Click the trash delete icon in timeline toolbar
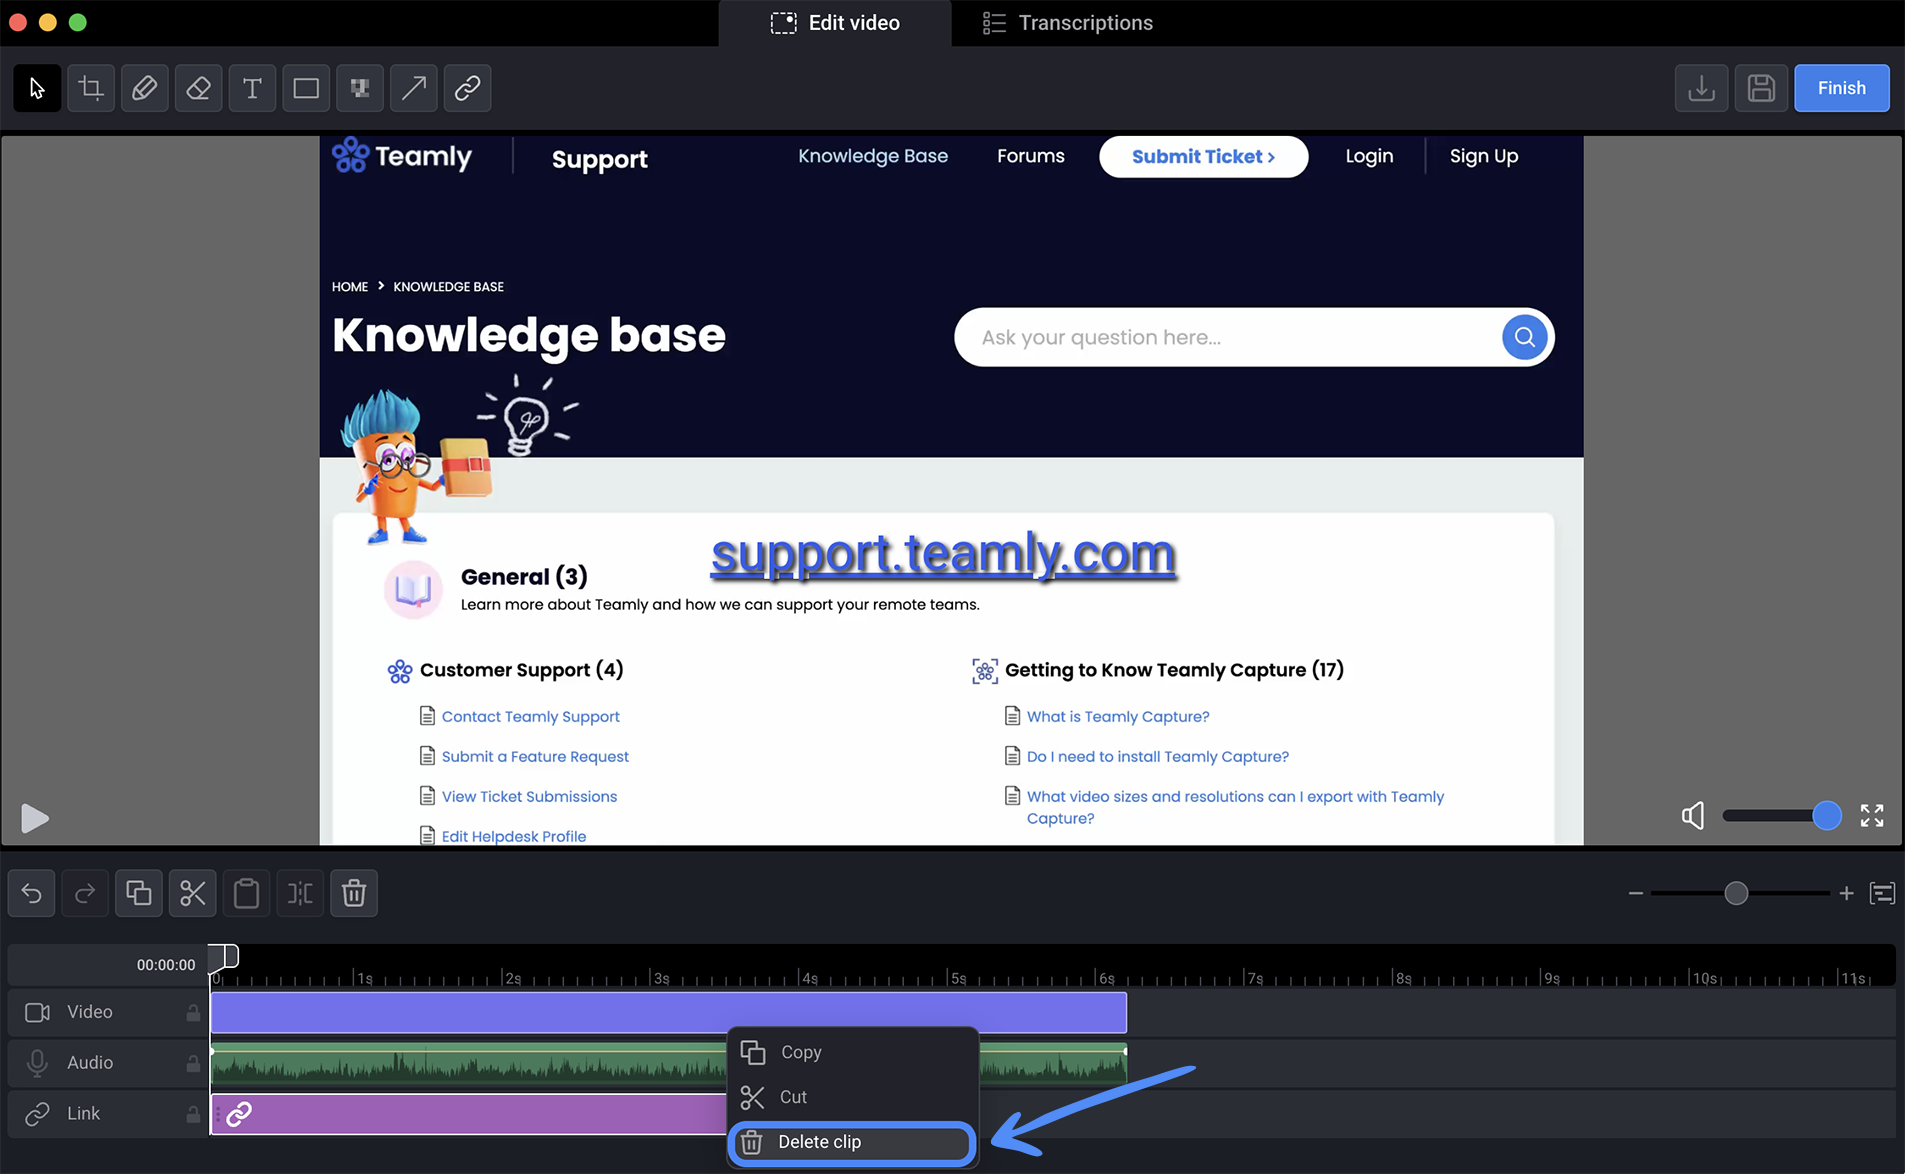The width and height of the screenshot is (1905, 1174). (354, 893)
